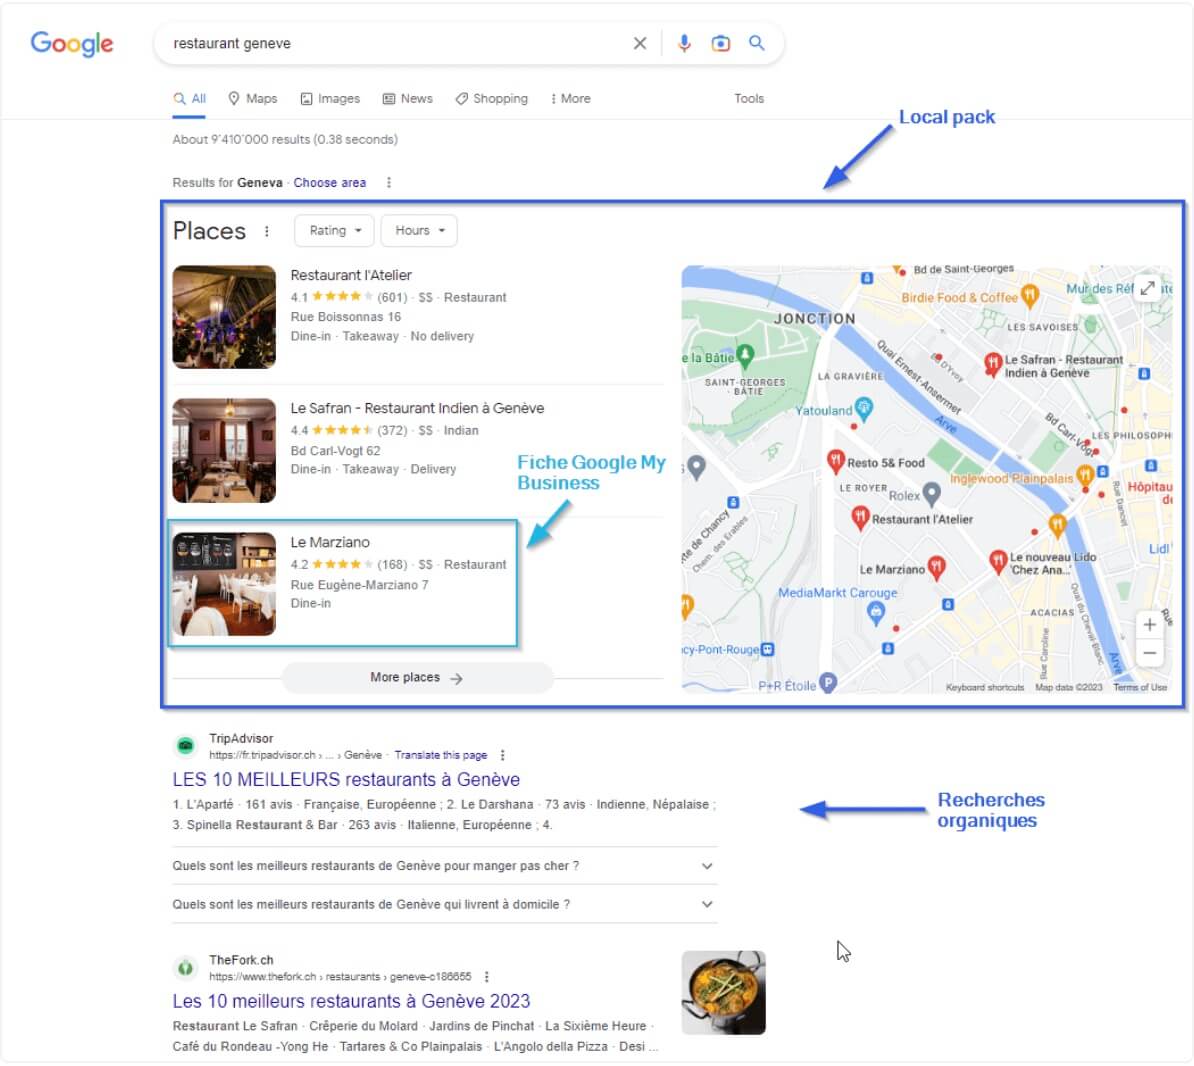The height and width of the screenshot is (1066, 1194).
Task: Zoom out on the map with minus button
Action: [x=1149, y=653]
